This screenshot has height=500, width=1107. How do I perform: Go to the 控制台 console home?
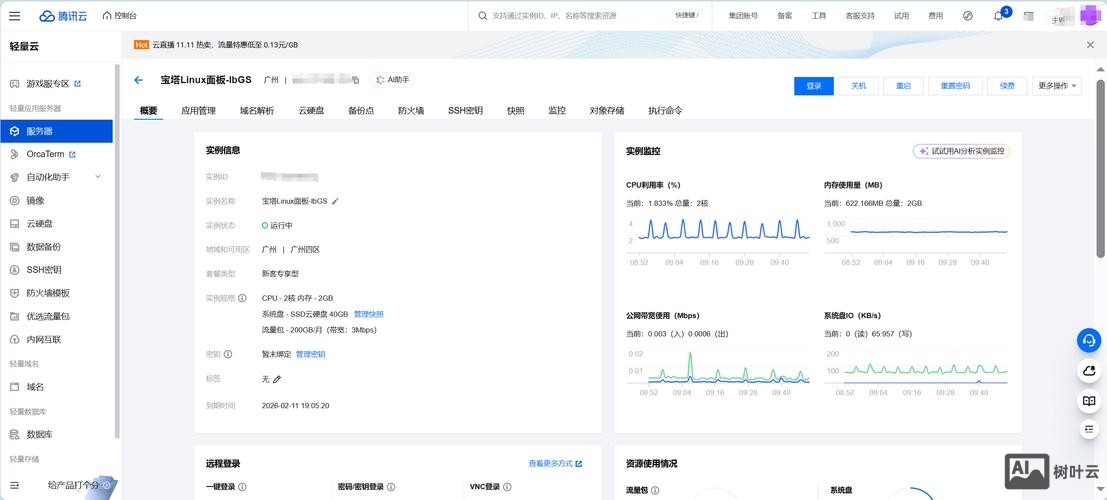119,16
